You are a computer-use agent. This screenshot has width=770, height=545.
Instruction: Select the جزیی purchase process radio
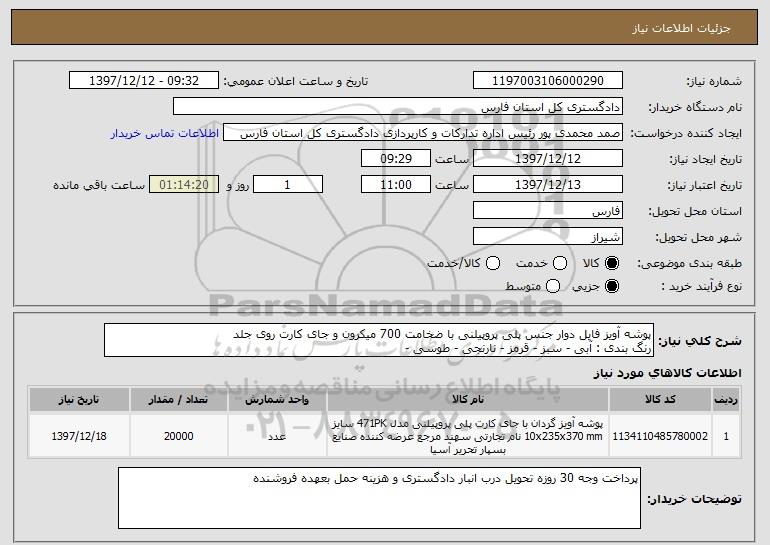coord(612,286)
